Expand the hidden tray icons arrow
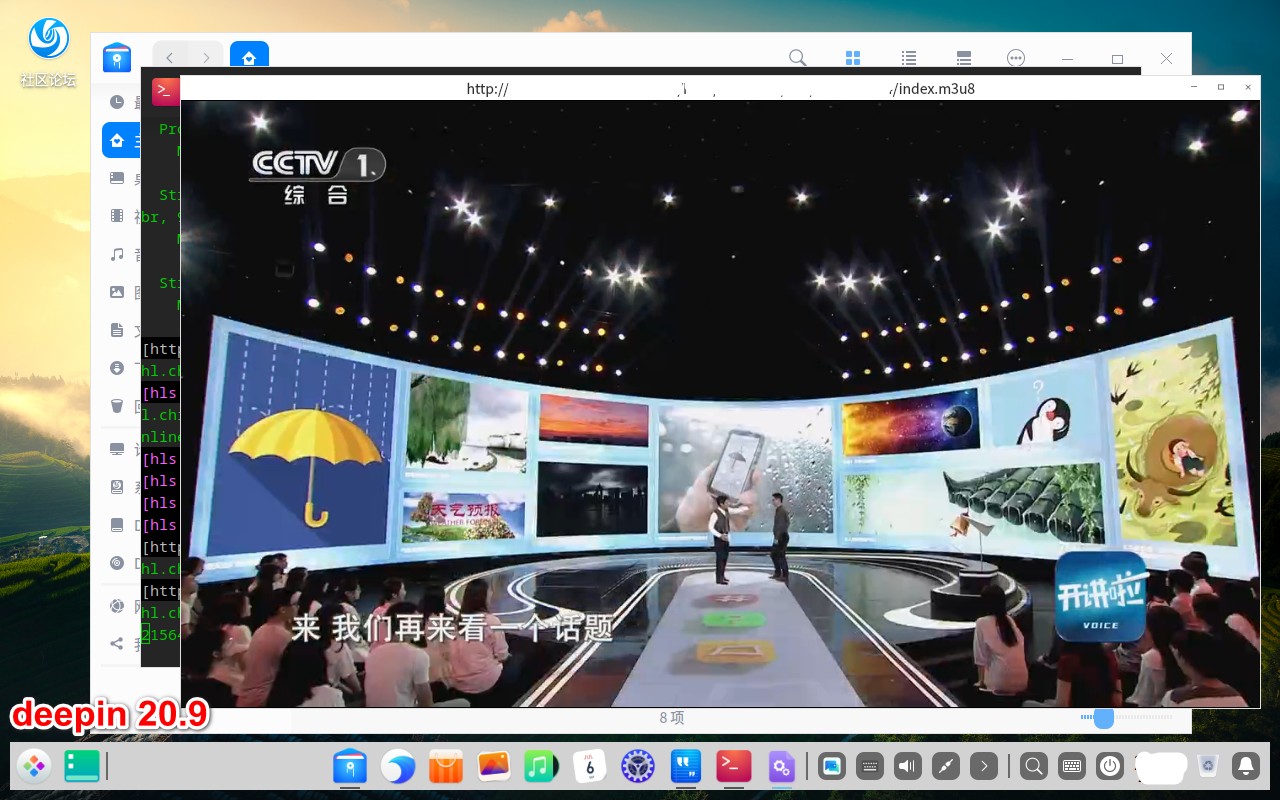Viewport: 1280px width, 800px height. tap(984, 767)
